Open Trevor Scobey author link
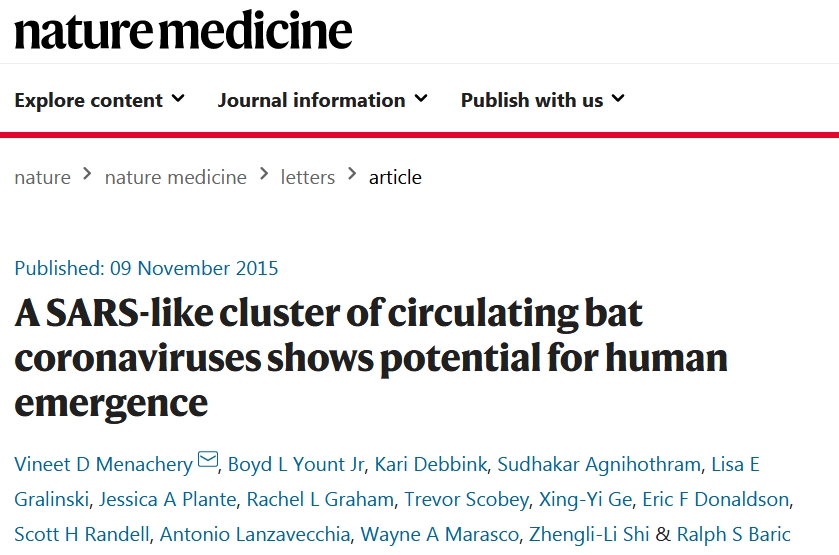 (x=465, y=499)
